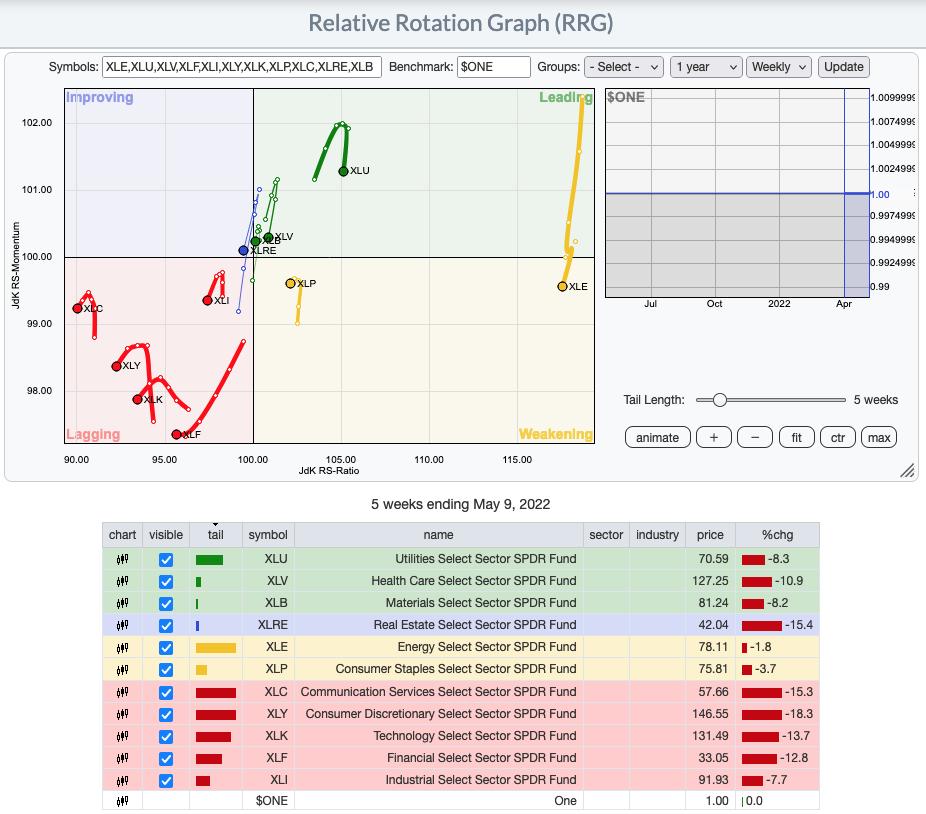Open the XLU row chart icon

[x=122, y=559]
